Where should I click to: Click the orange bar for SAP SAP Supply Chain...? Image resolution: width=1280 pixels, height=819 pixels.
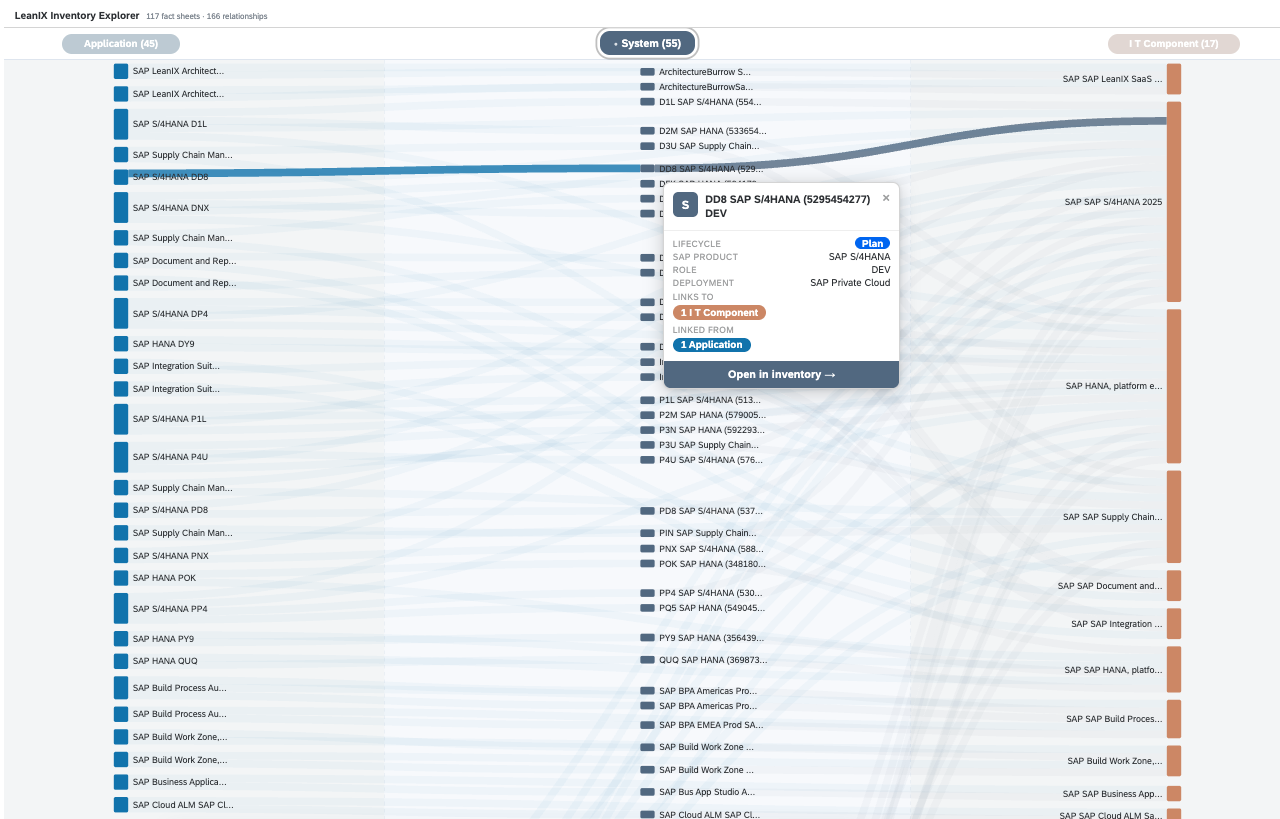(x=1174, y=517)
